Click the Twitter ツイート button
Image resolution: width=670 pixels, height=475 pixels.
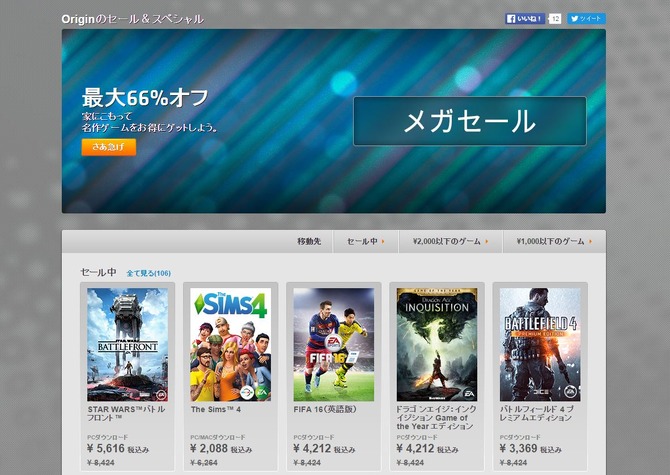(x=586, y=18)
